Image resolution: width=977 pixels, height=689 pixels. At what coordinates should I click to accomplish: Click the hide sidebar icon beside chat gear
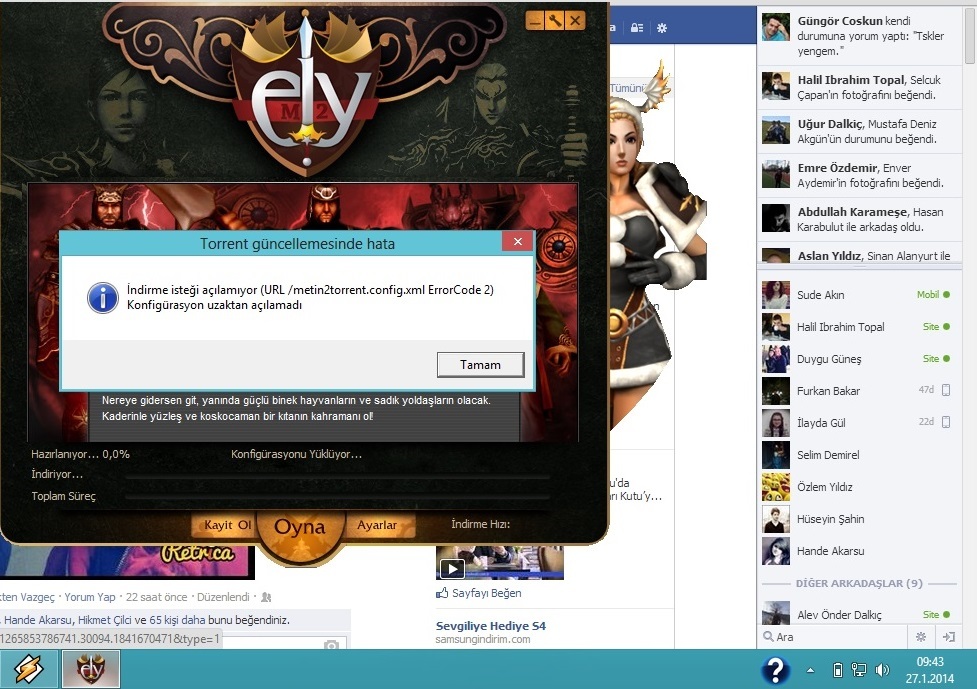pos(948,637)
